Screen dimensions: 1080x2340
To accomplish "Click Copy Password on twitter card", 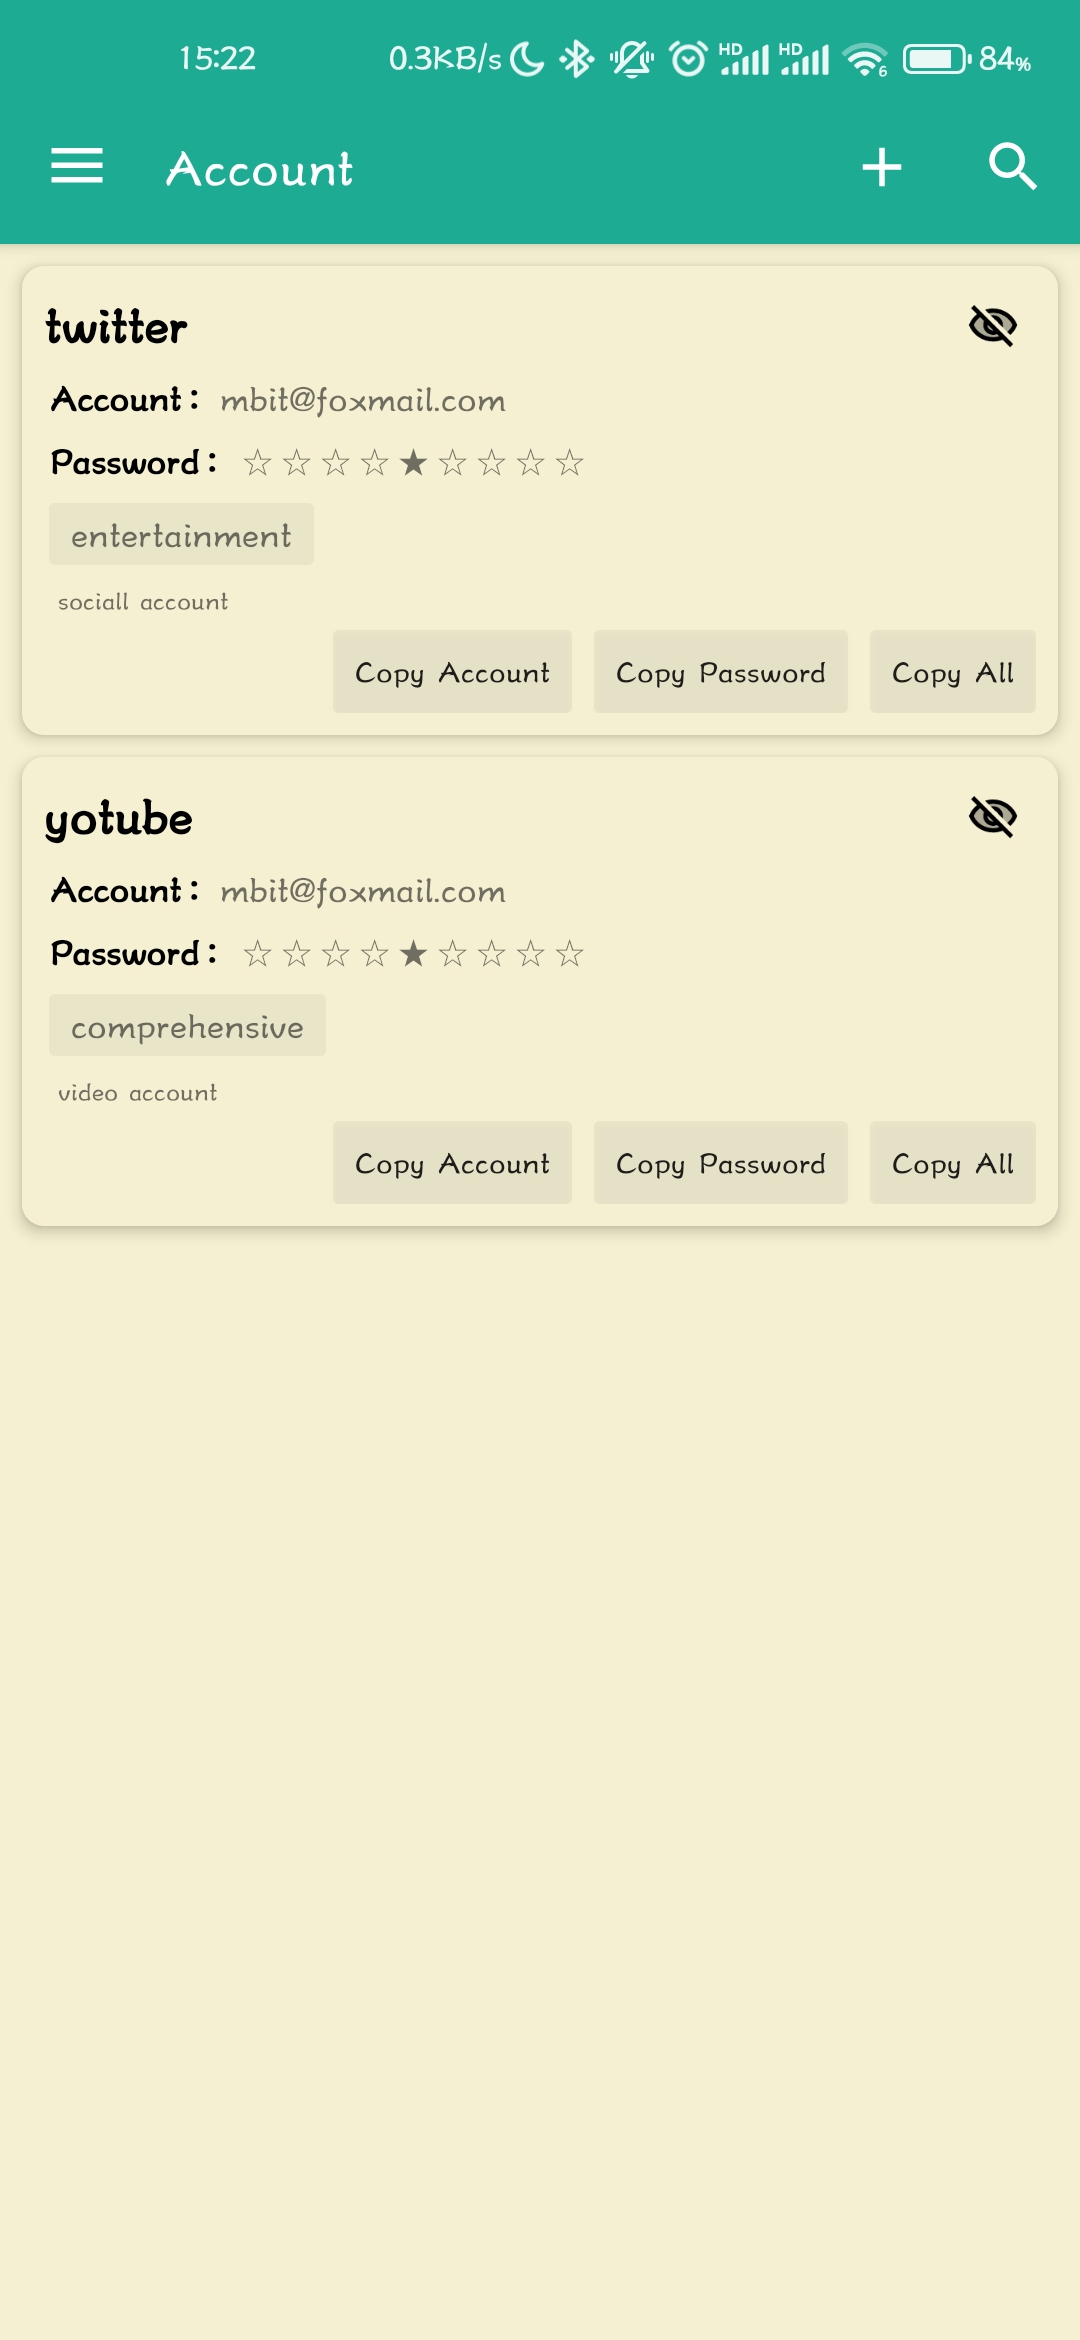I will (x=721, y=672).
